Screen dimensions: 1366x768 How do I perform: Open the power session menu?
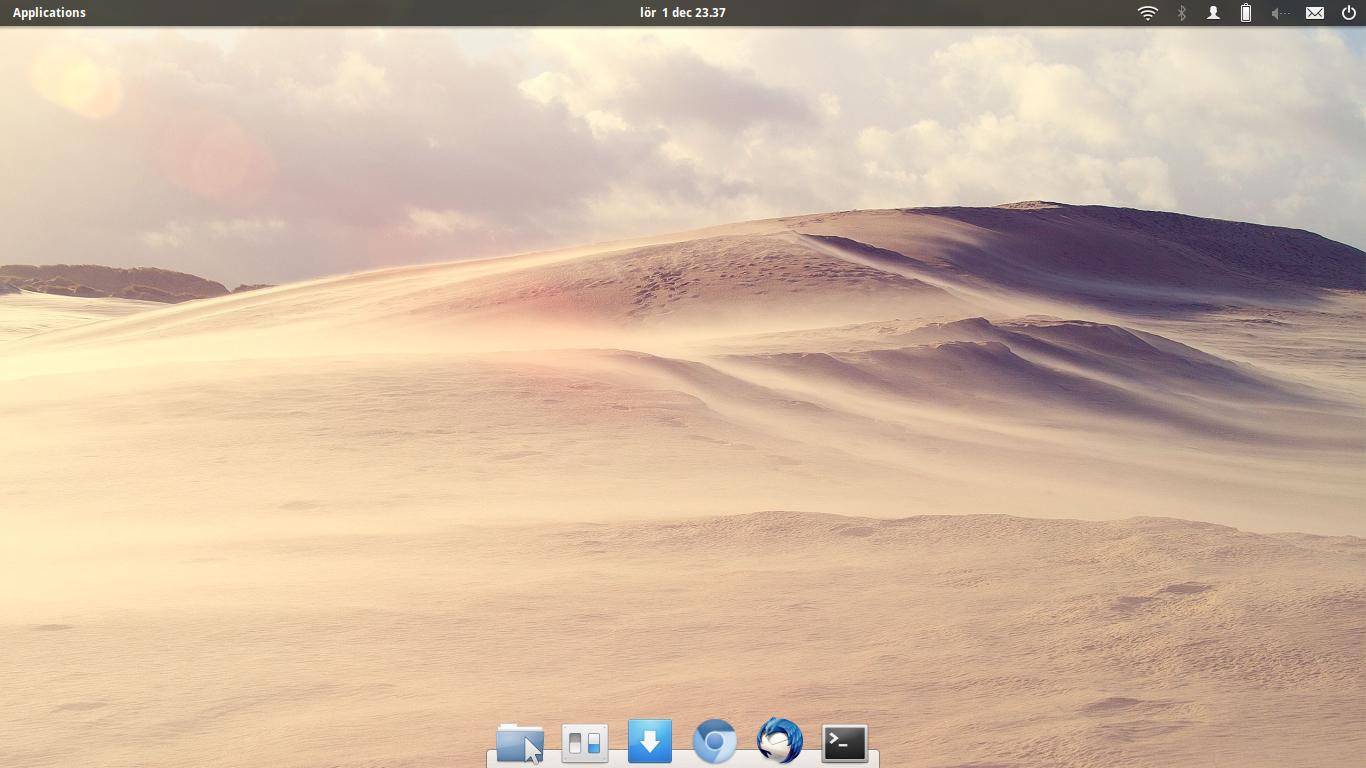(1348, 13)
